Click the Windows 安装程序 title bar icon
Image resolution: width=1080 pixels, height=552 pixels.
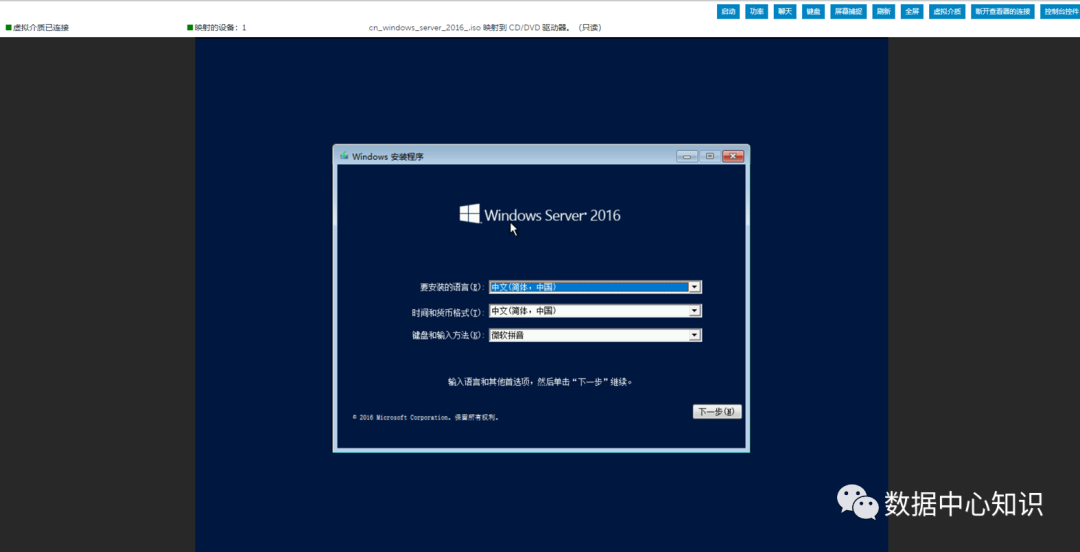point(344,156)
